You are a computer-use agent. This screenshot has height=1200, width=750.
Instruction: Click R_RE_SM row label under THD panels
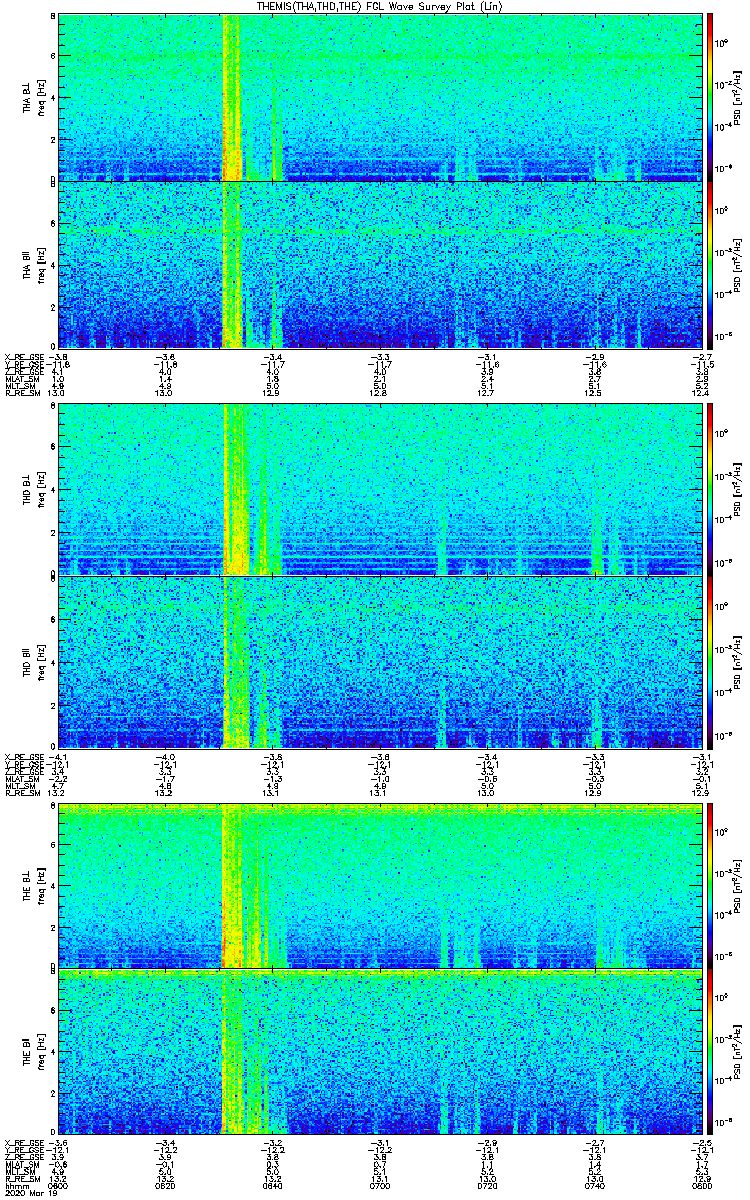coord(21,793)
